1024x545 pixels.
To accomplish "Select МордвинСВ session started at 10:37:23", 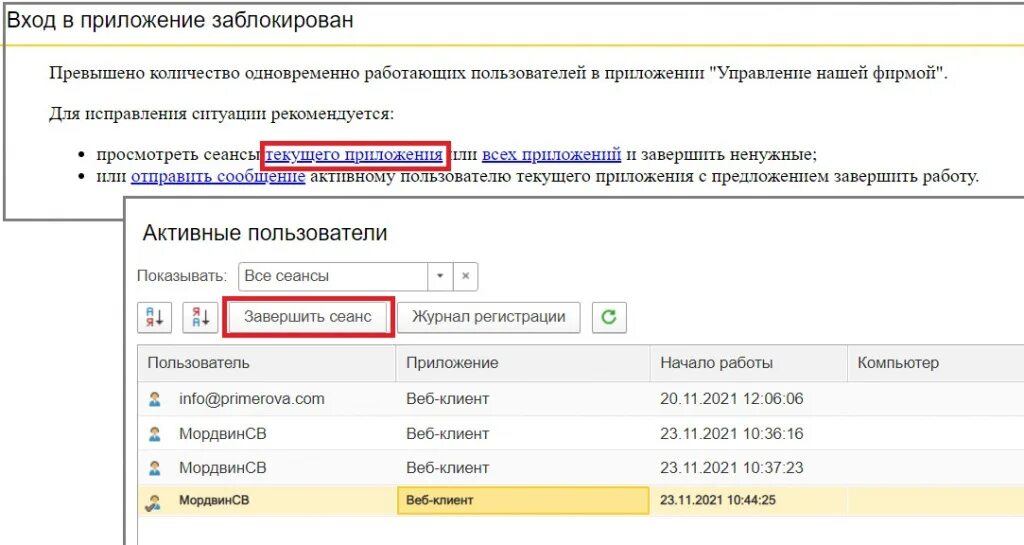I will [x=581, y=467].
